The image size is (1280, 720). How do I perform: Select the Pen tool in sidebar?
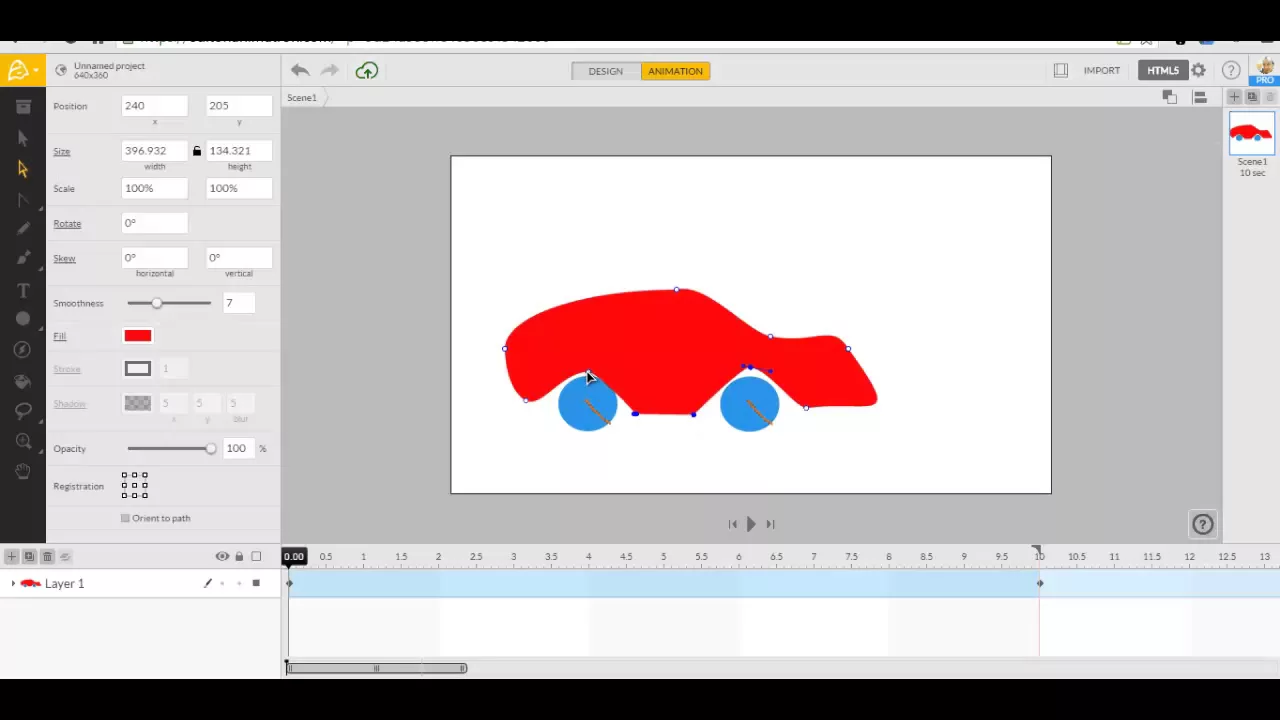point(23,259)
